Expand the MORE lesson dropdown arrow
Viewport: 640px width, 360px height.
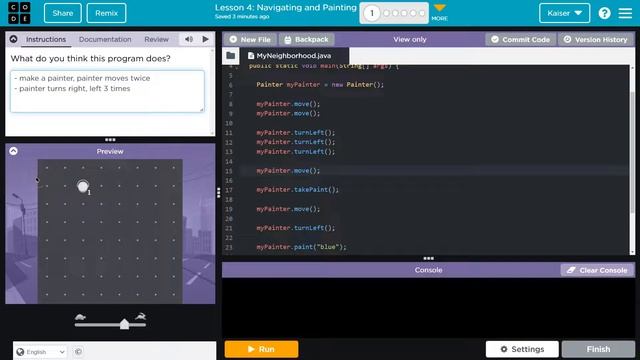pyautogui.click(x=440, y=8)
